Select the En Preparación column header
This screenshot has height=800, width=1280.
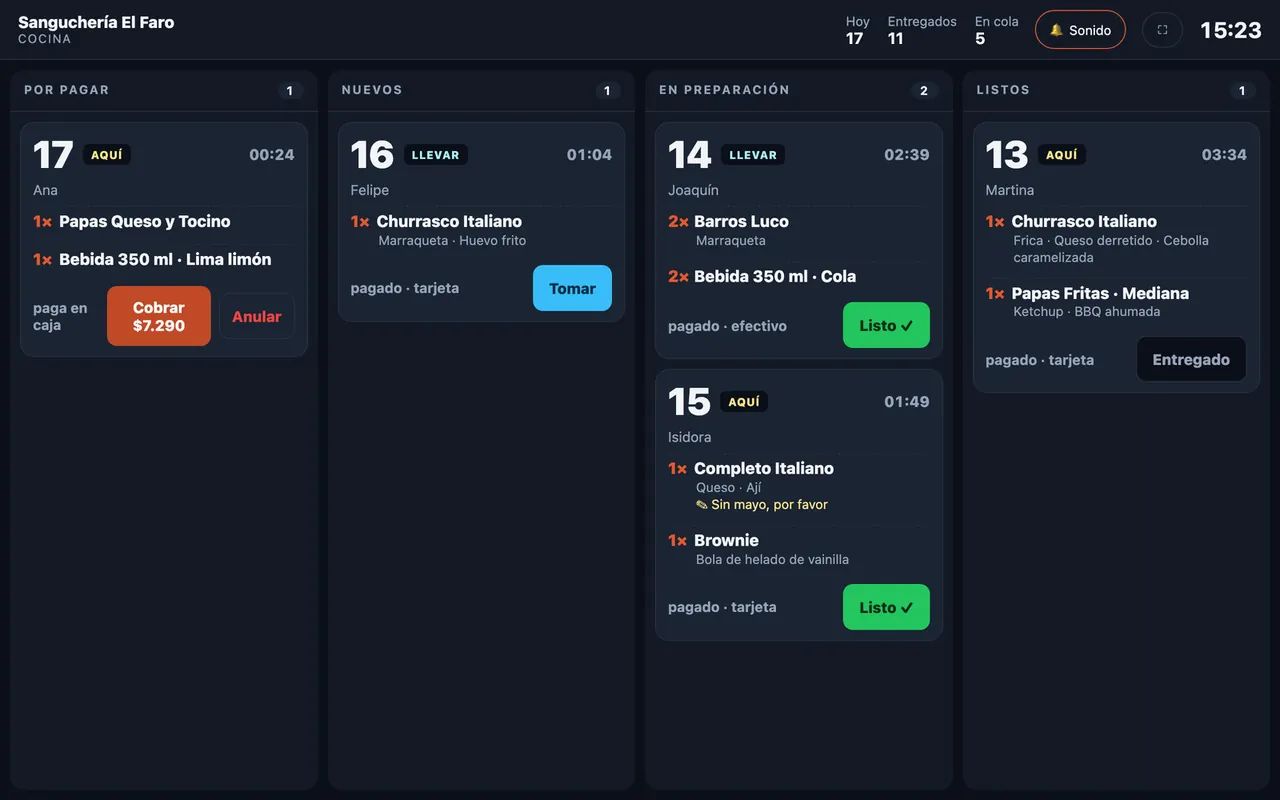point(724,90)
